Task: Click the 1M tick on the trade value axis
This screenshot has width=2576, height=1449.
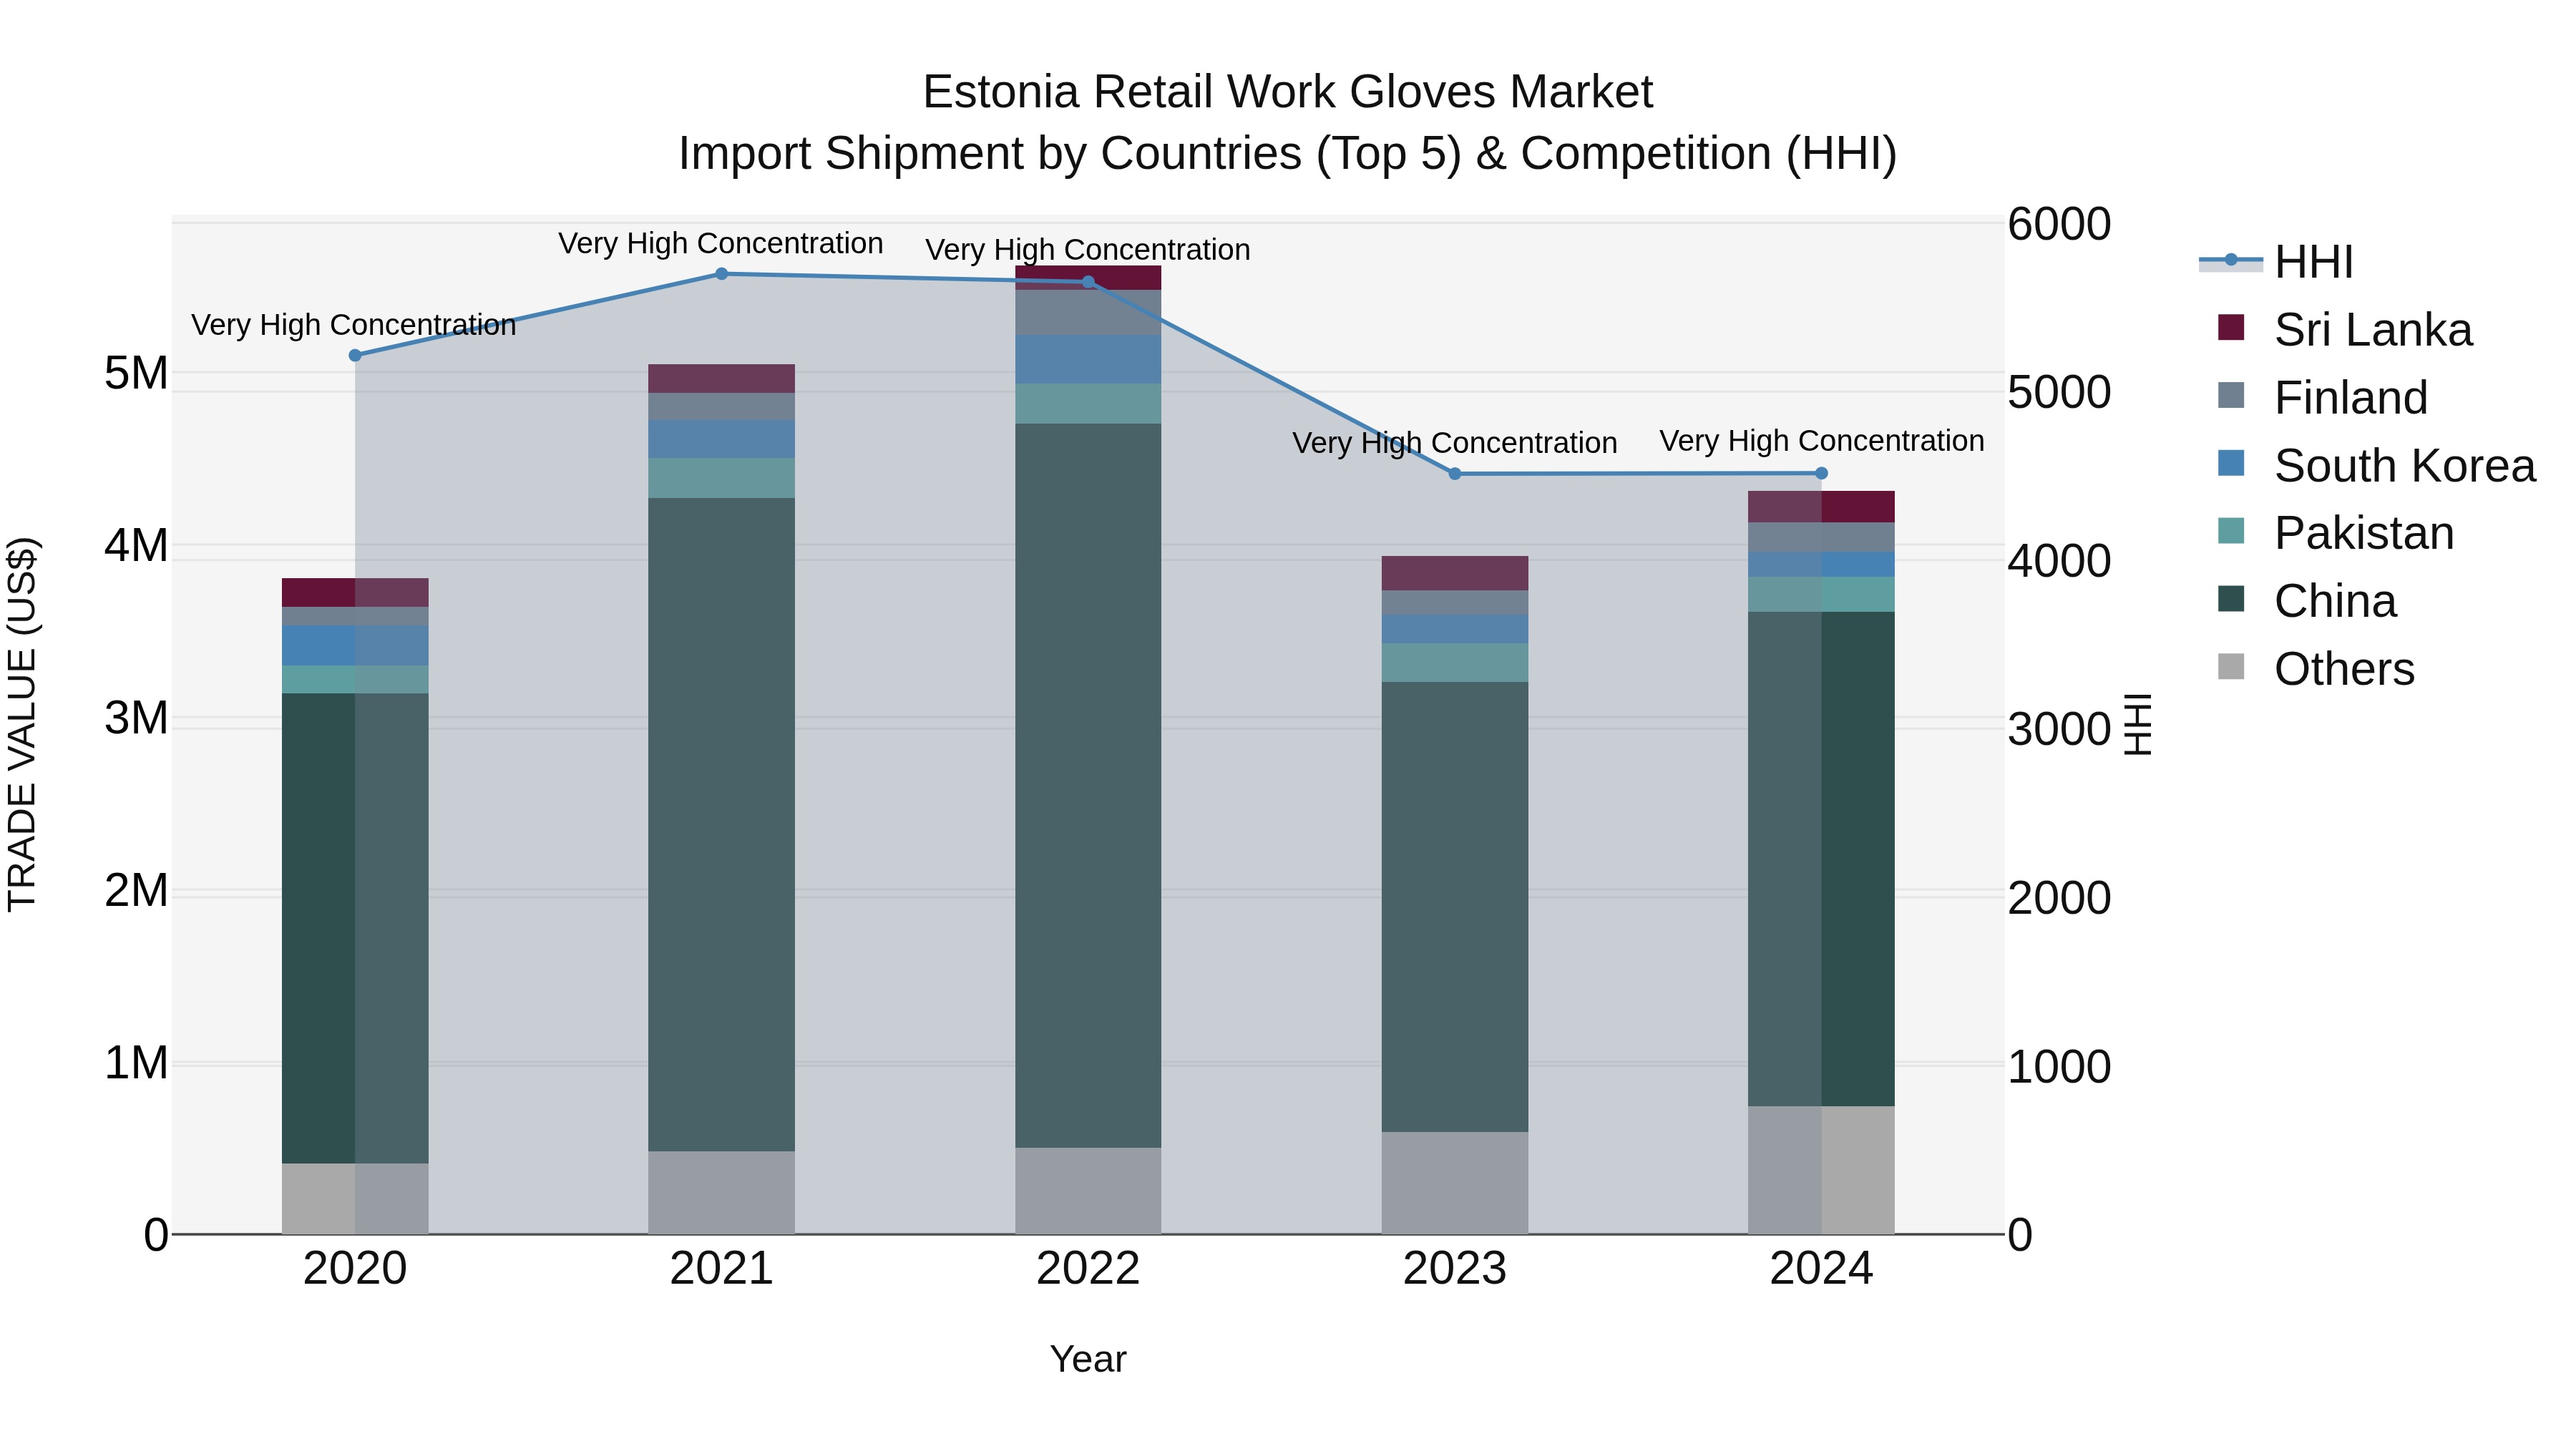Action: 136,1063
